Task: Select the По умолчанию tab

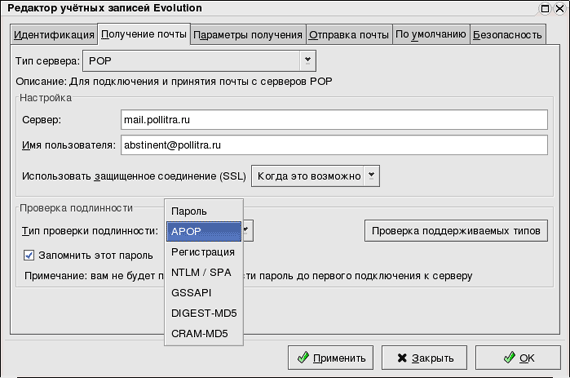Action: click(x=431, y=35)
